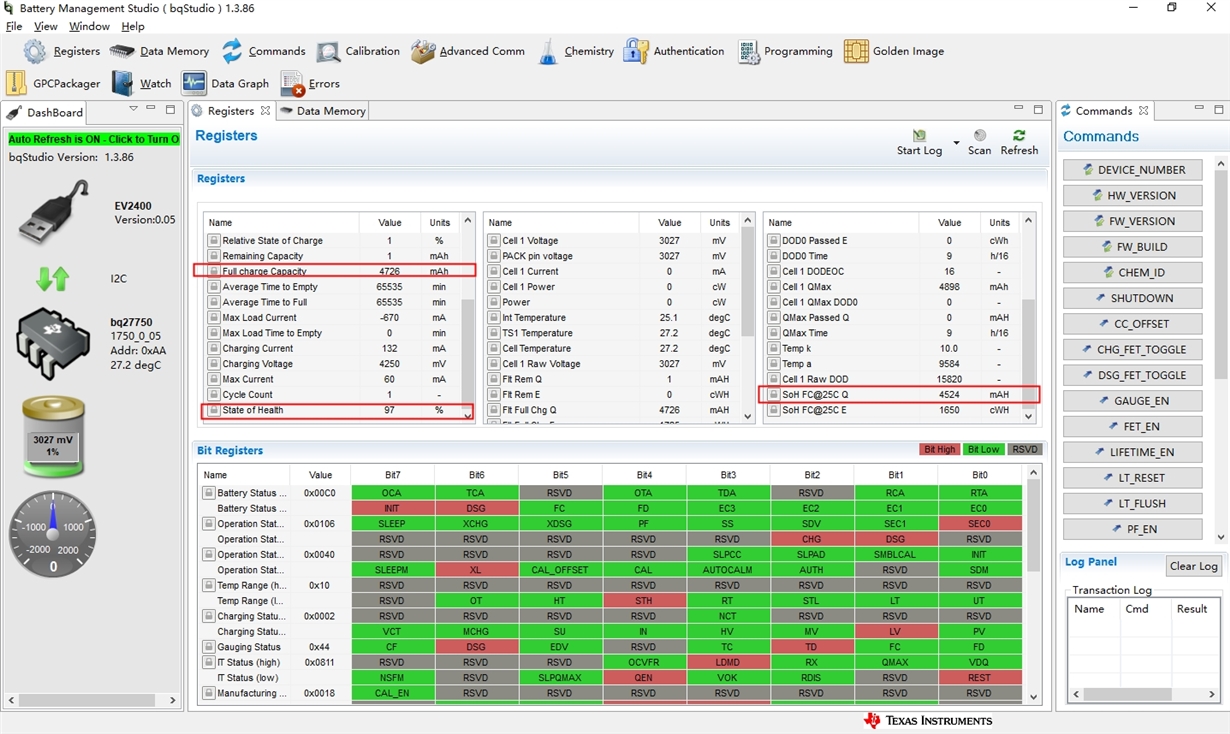
Task: Click the EV2400 USB adapter icon
Action: tap(54, 213)
